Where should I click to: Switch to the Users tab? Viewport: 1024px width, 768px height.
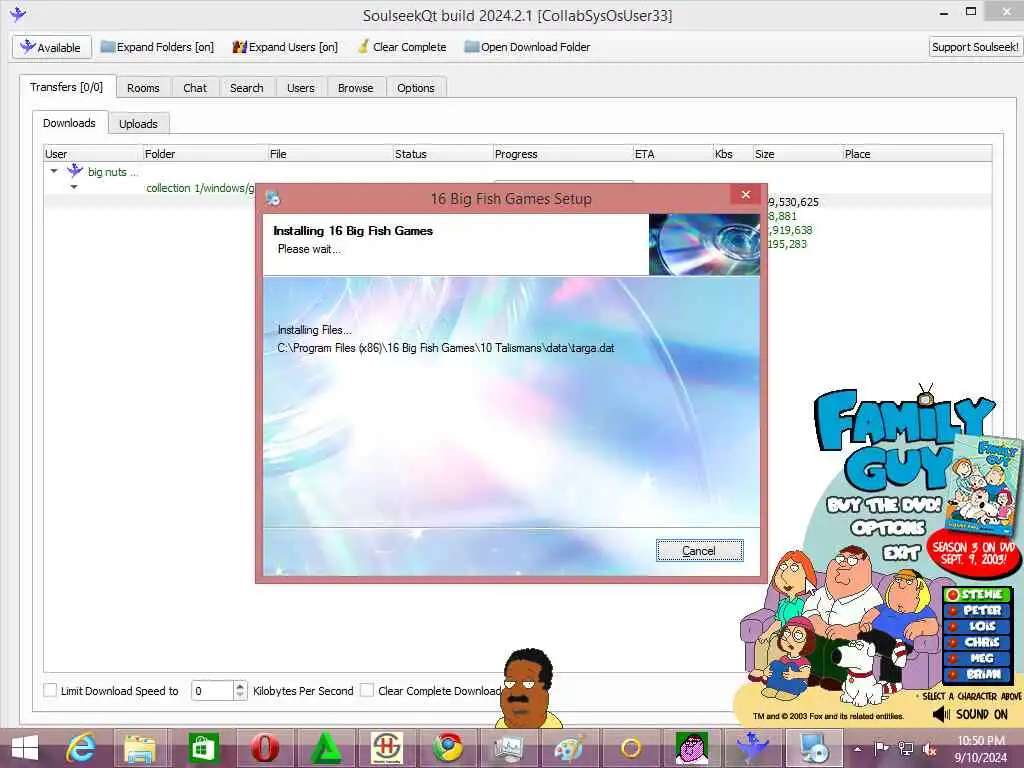coord(300,88)
